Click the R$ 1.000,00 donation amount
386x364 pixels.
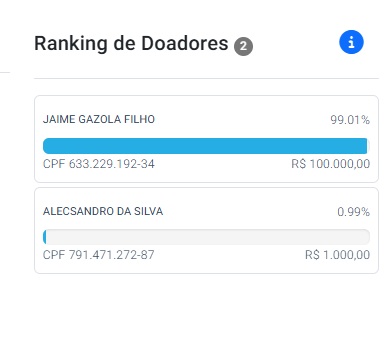(337, 255)
